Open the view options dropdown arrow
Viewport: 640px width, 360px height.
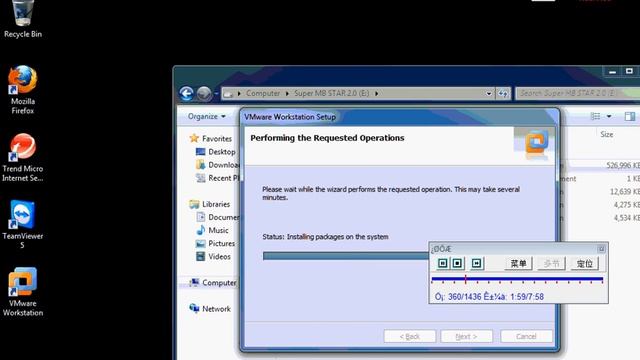[x=609, y=116]
